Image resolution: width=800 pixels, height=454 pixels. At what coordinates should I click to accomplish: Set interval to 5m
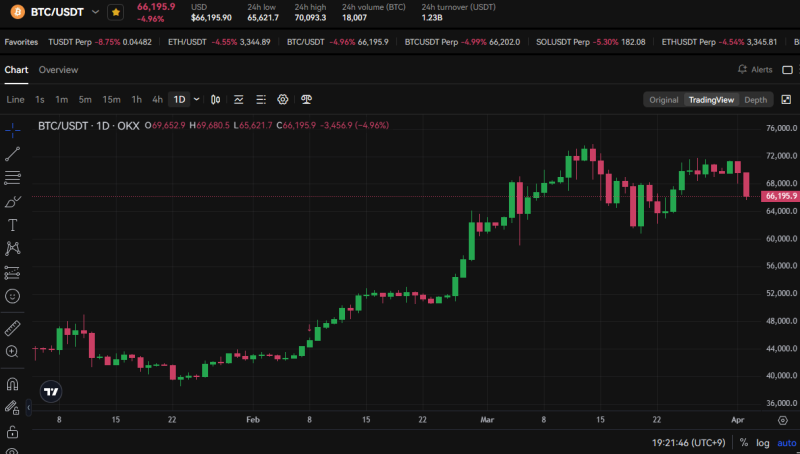[85, 99]
